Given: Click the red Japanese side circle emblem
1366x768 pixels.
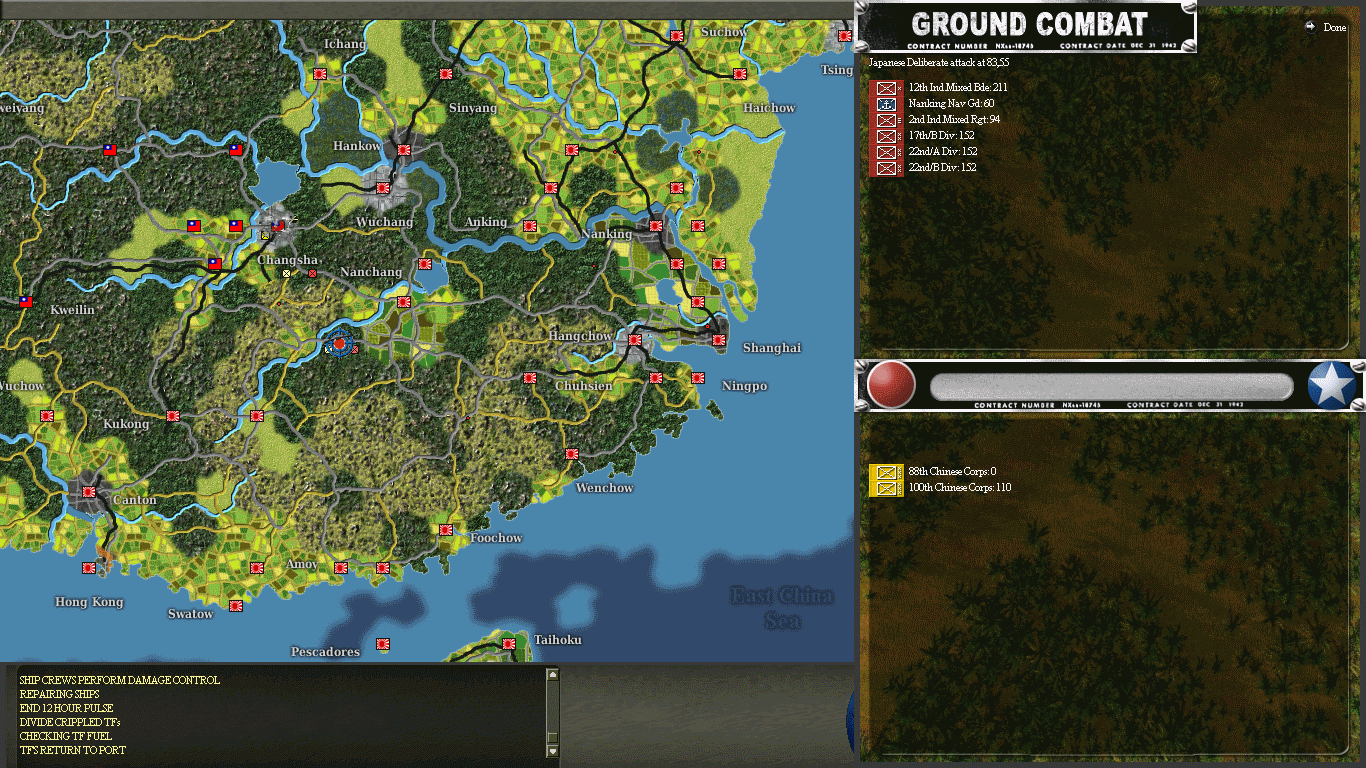Looking at the screenshot, I should pyautogui.click(x=890, y=385).
